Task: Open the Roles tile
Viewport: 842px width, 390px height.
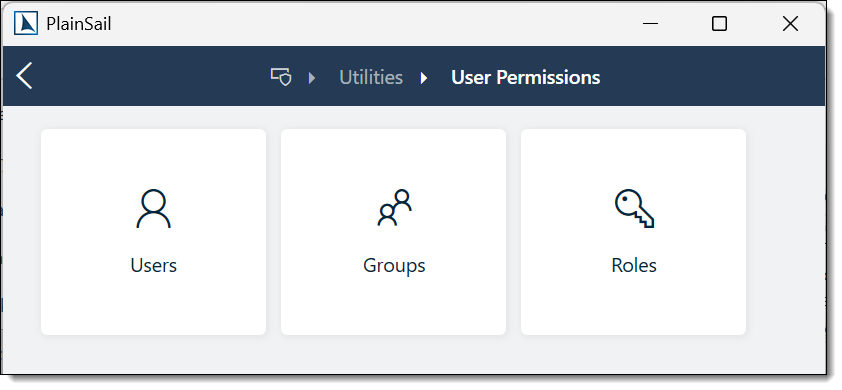Action: click(633, 232)
